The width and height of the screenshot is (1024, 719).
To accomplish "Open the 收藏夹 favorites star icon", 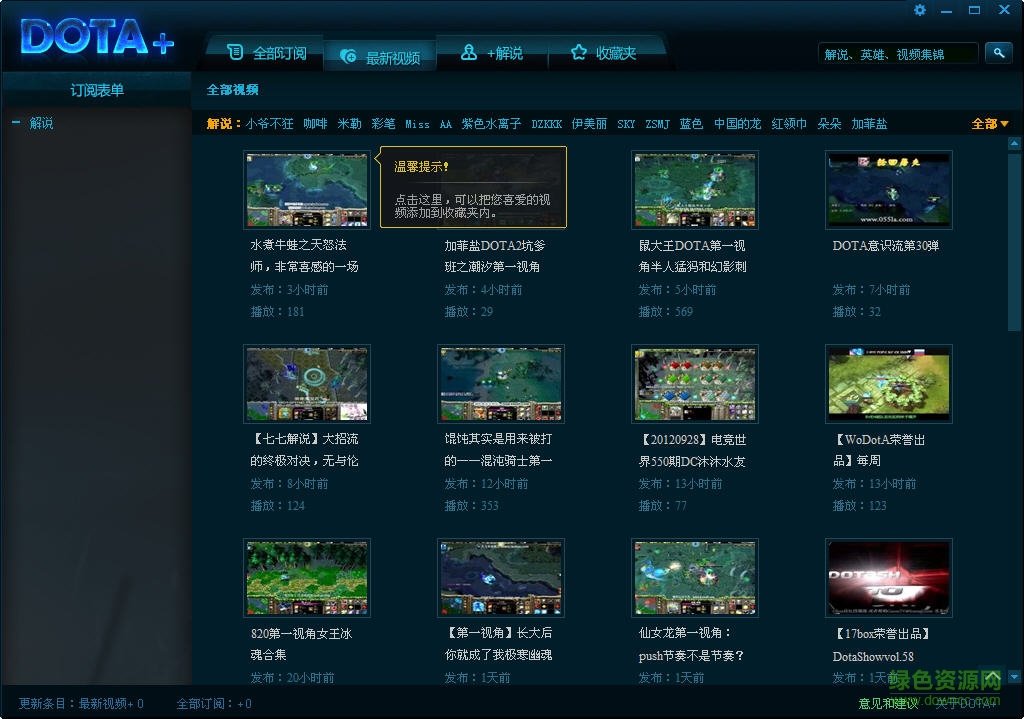I will tap(578, 51).
